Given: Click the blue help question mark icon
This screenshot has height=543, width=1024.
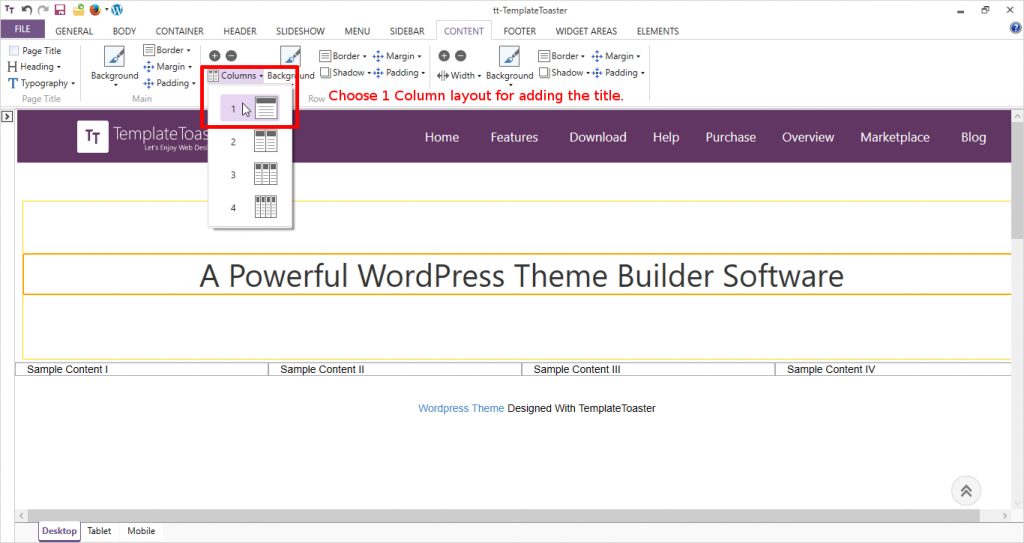Looking at the screenshot, I should 1015,29.
